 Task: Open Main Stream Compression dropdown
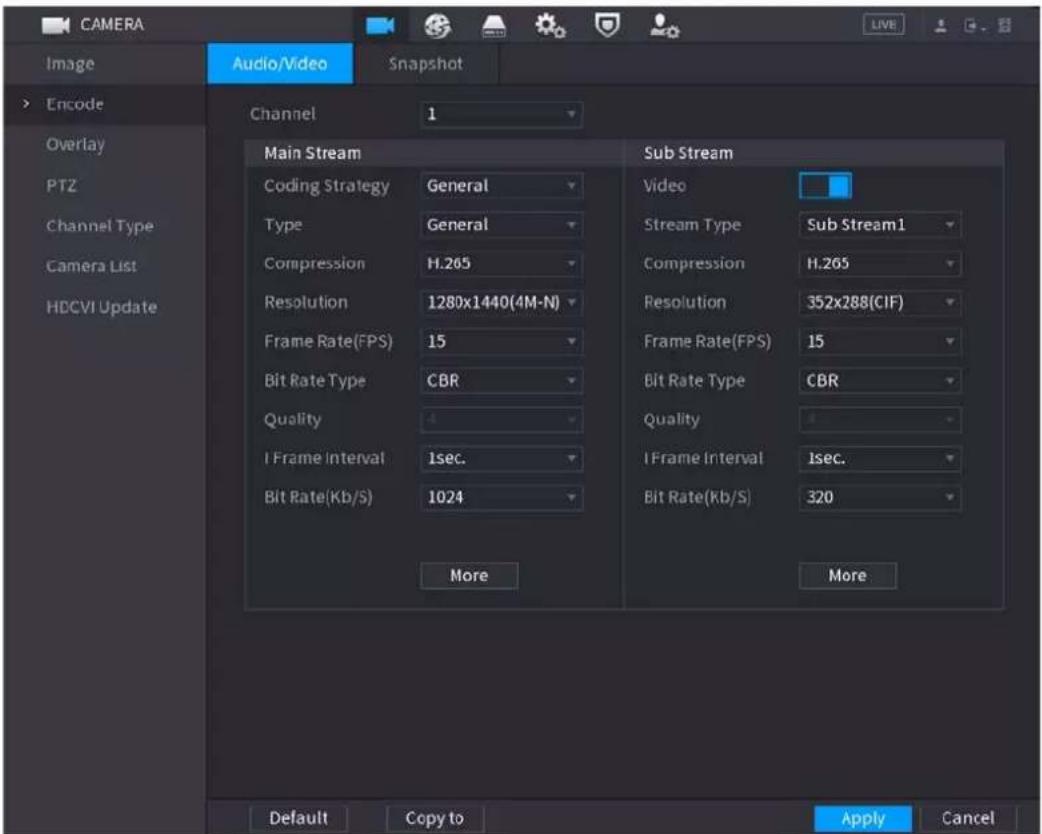(501, 264)
